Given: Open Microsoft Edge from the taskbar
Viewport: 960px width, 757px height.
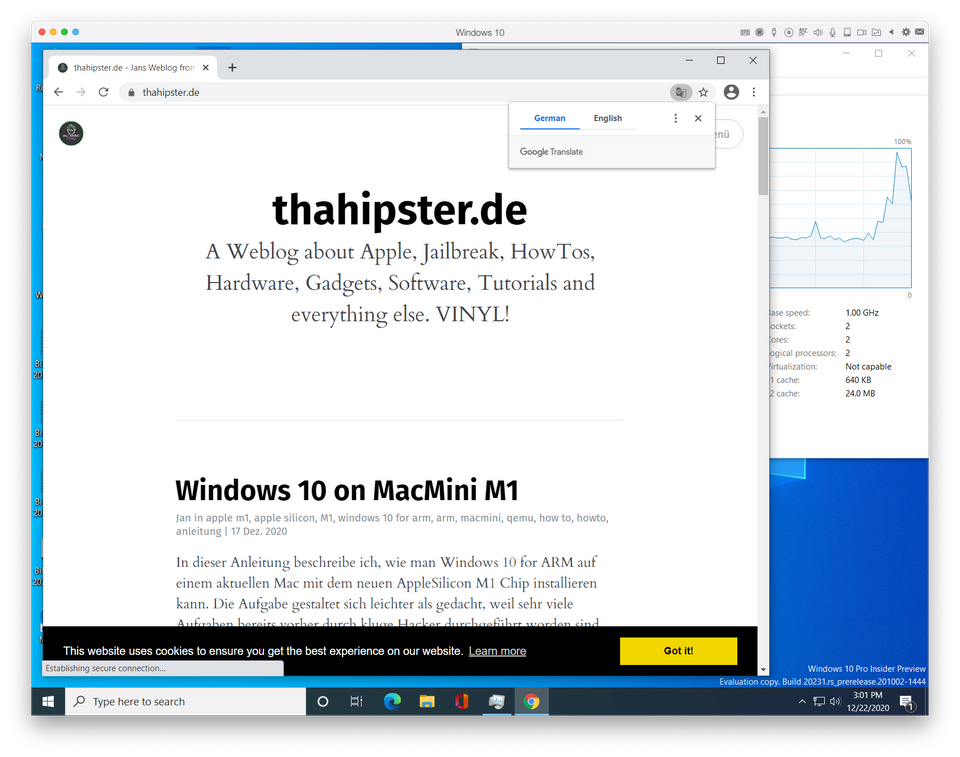Looking at the screenshot, I should (x=392, y=702).
